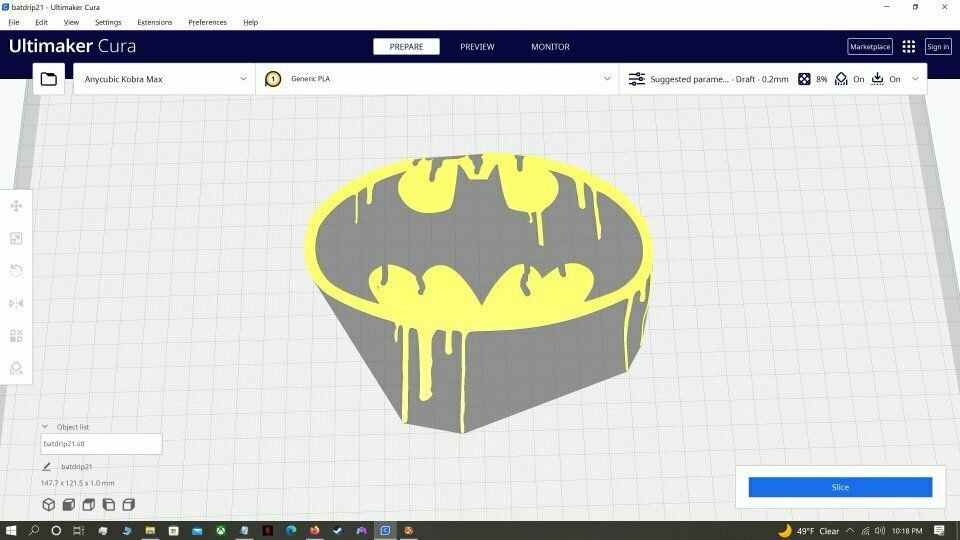Click the 147.7 x 121.5 x 1.0 mm dimensions
This screenshot has width=960, height=540.
(77, 483)
